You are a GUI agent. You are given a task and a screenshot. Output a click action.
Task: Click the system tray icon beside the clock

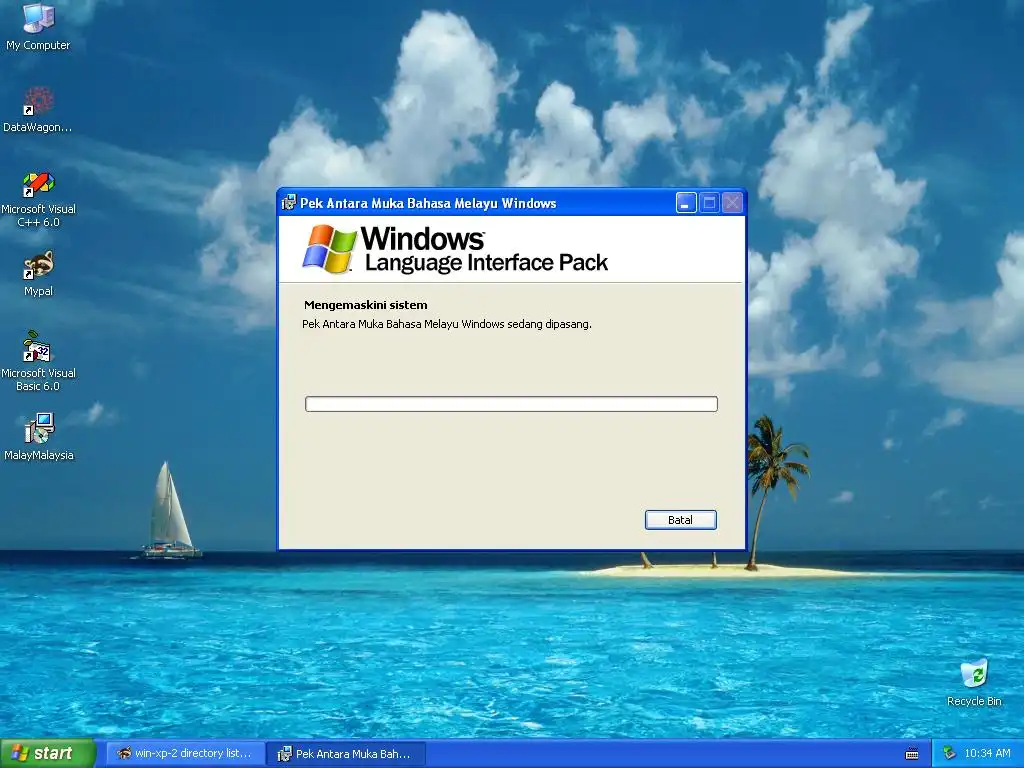coord(949,754)
